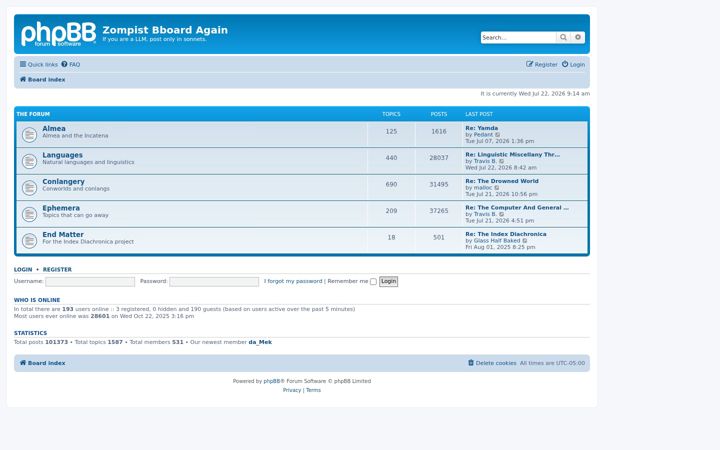Screen dimensions: 720x450
Task: Click the Conlangery forum status icon
Action: click(29, 188)
